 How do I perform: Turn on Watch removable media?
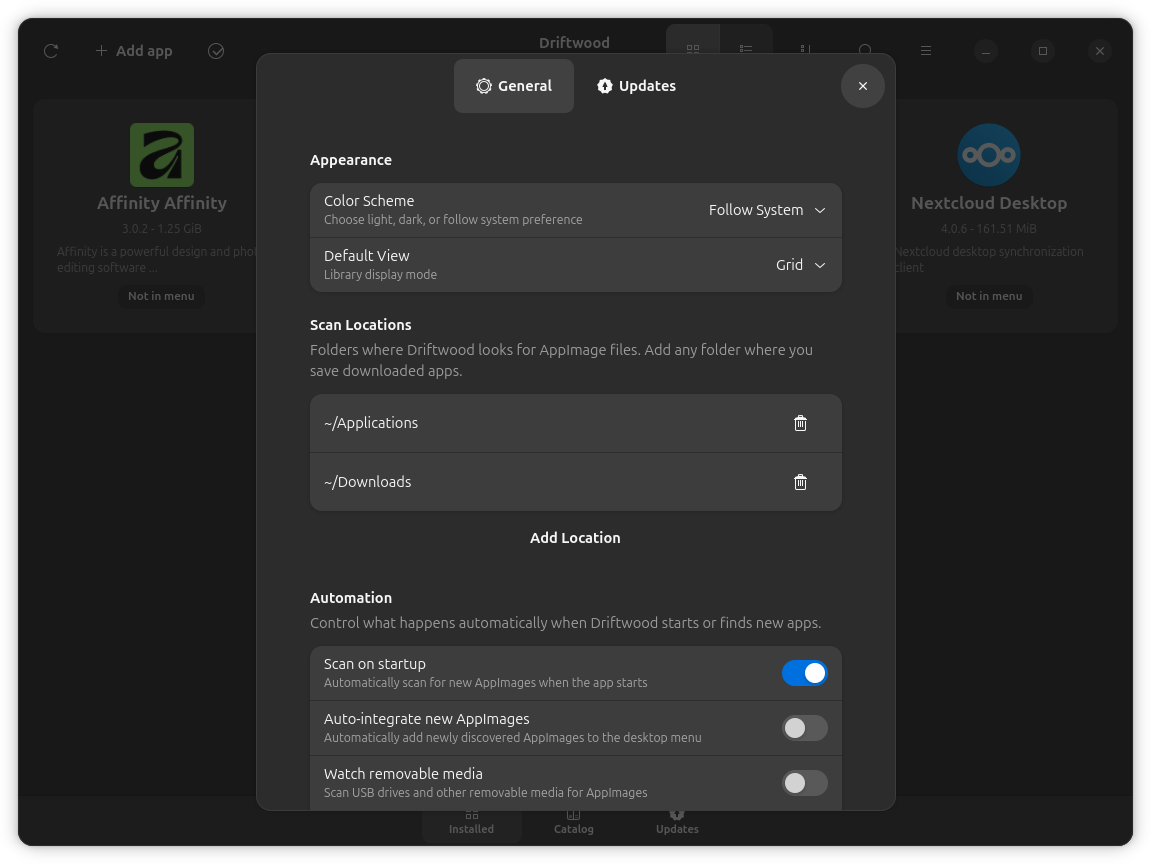coord(804,783)
